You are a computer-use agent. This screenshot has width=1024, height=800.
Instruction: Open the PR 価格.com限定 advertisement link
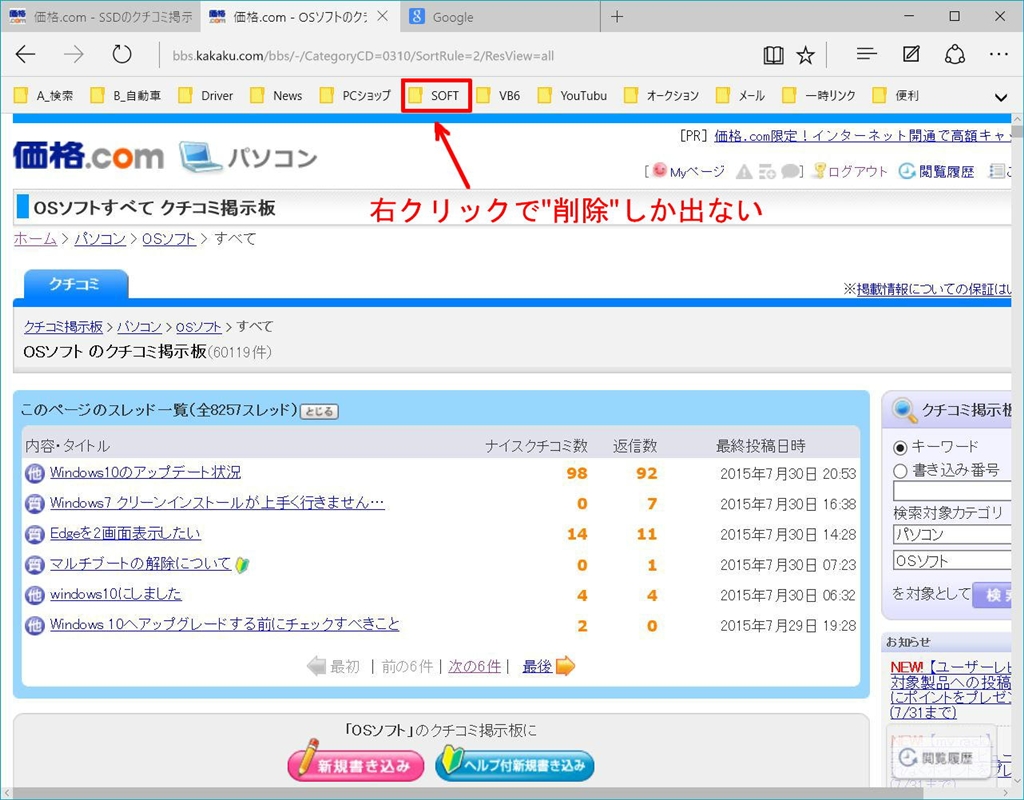pos(862,136)
